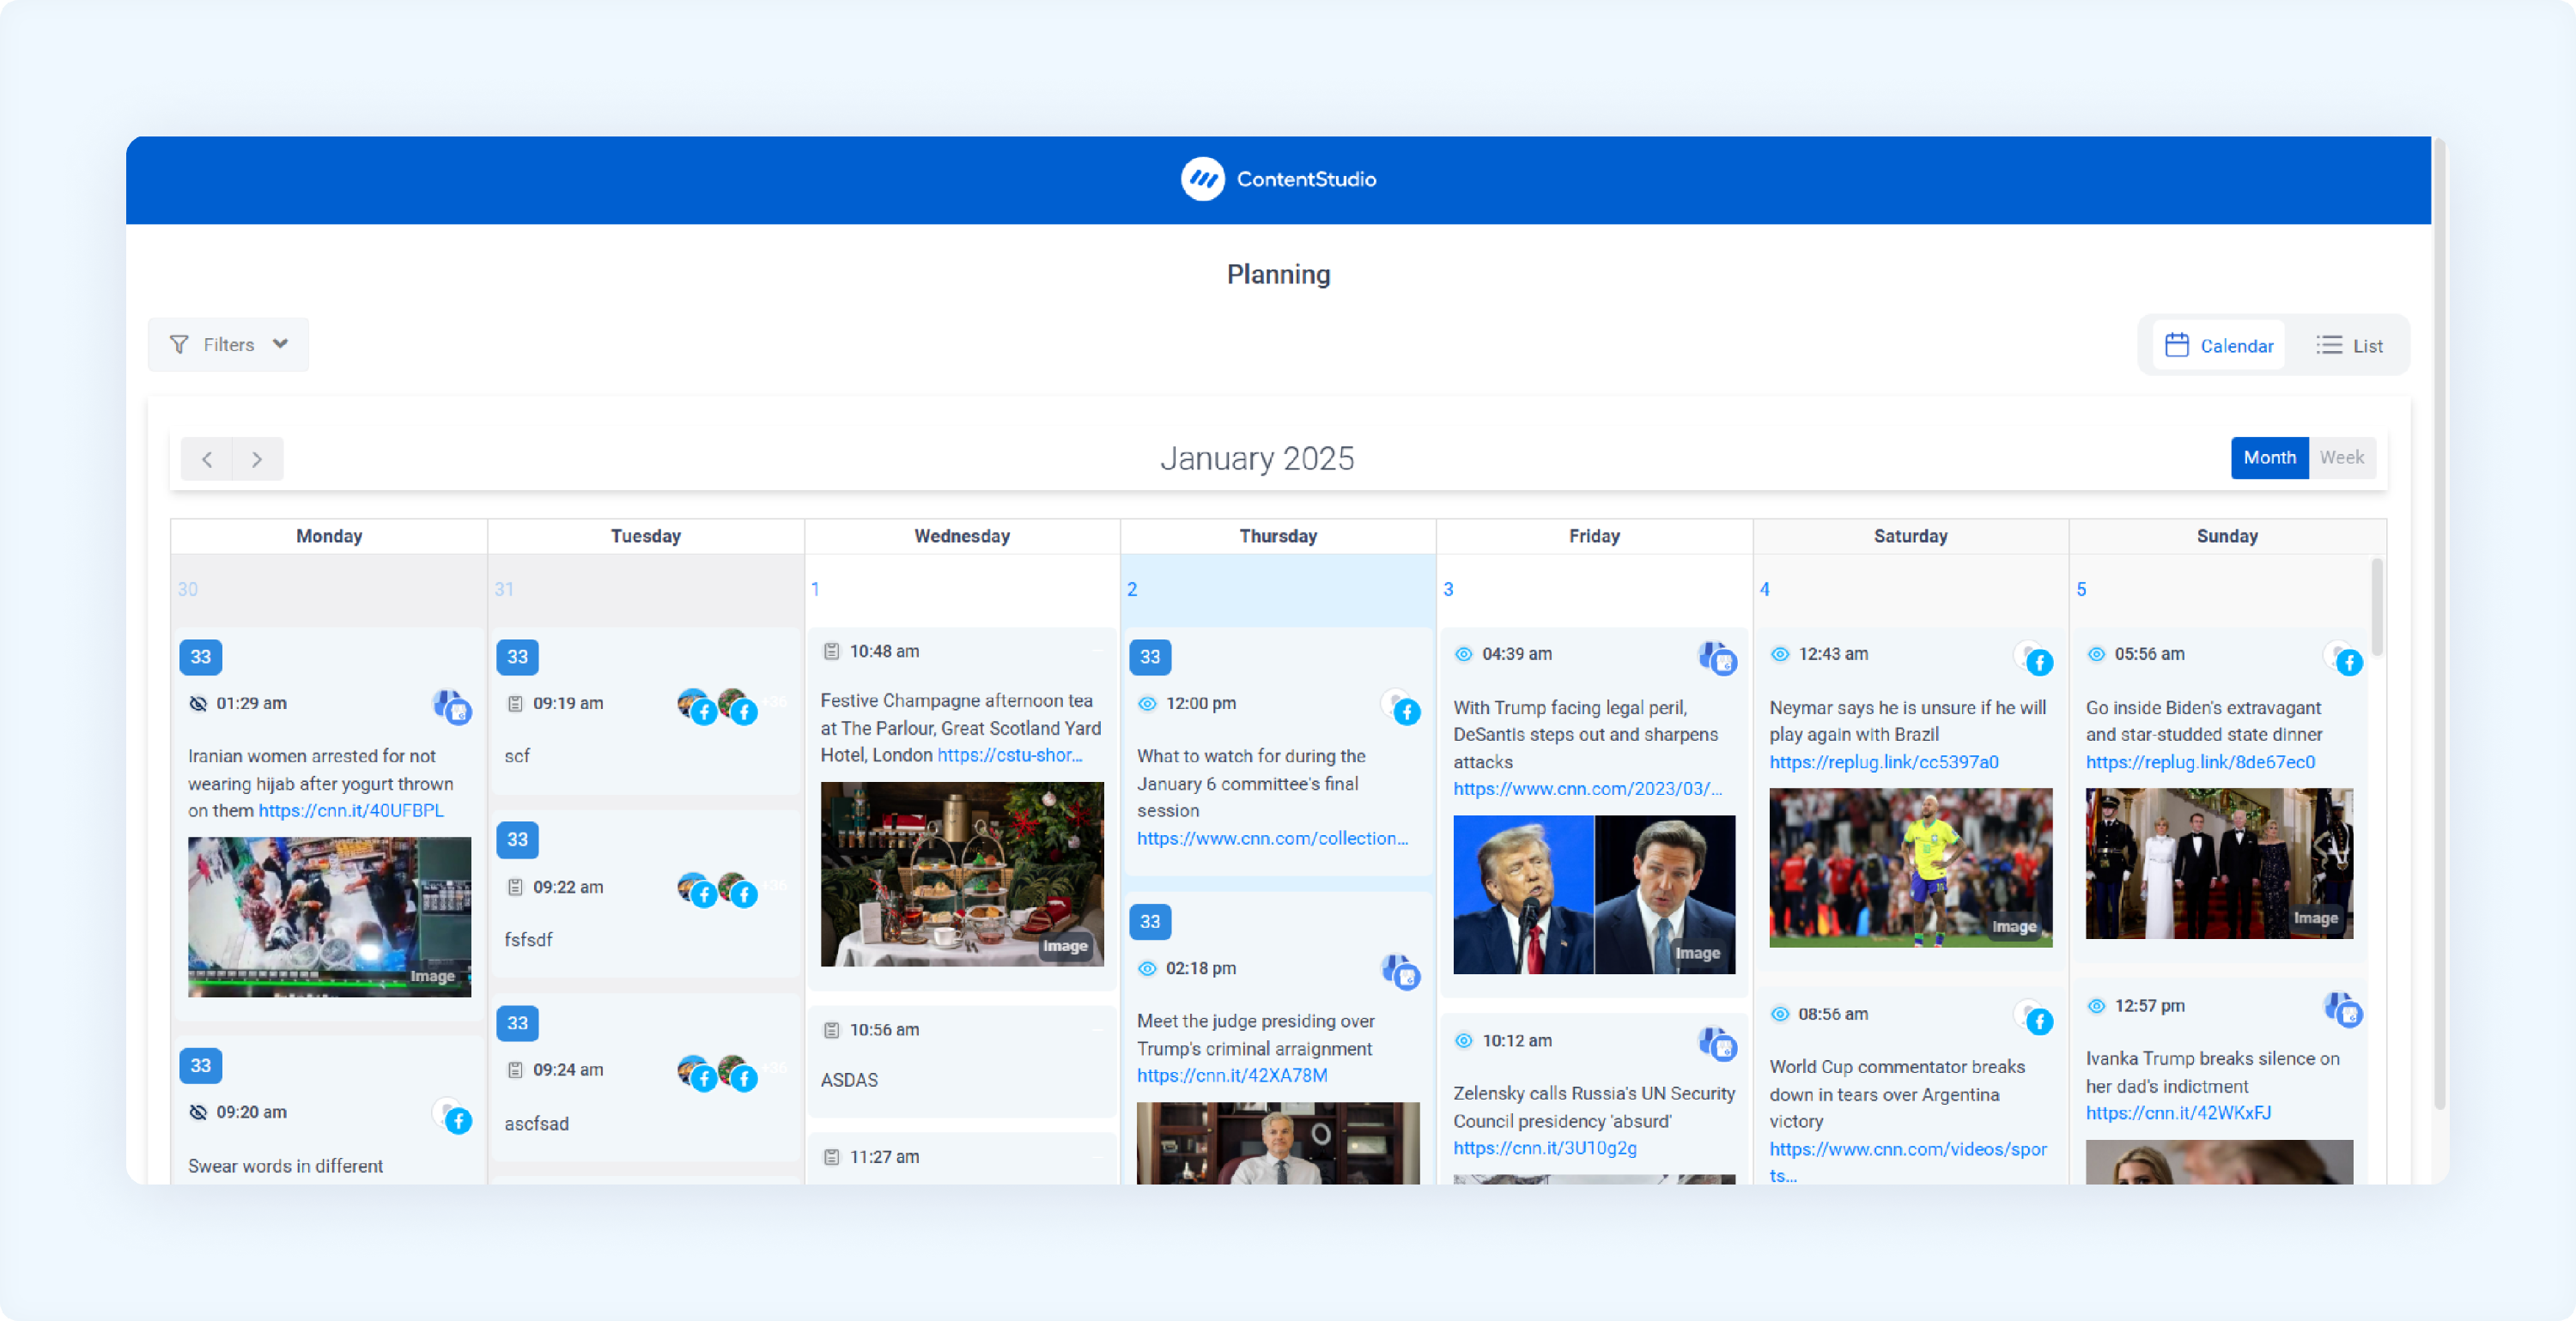
Task: Click the eye icon on the 12:43 am post
Action: (x=1780, y=654)
